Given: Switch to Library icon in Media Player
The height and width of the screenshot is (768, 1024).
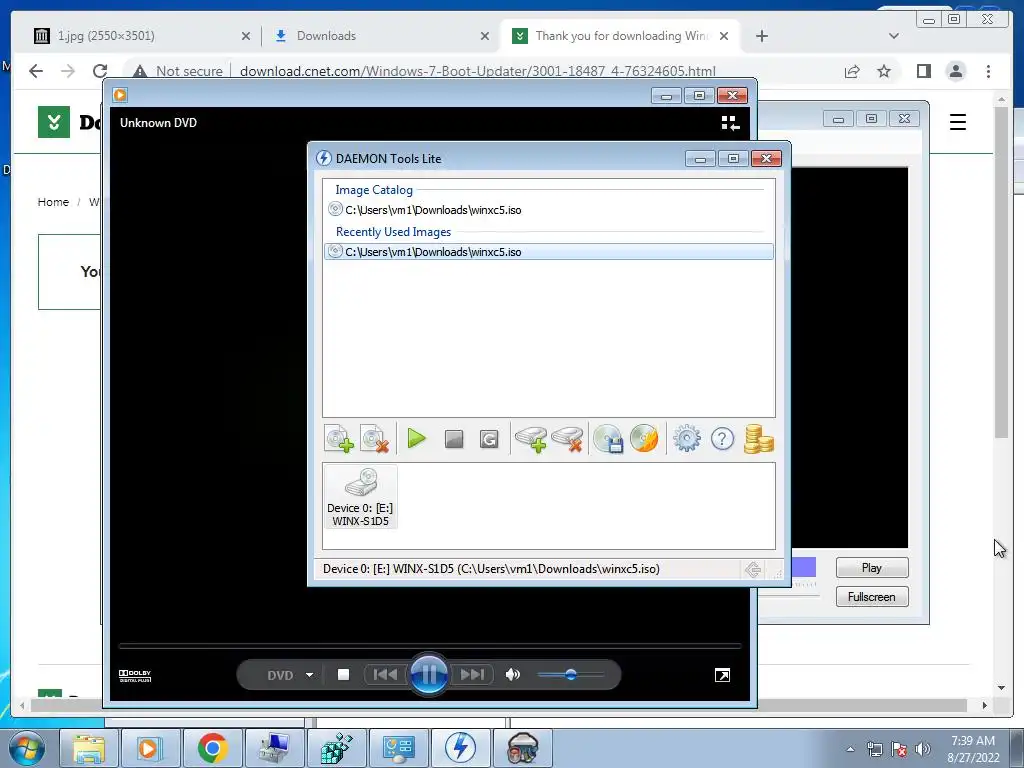Looking at the screenshot, I should pyautogui.click(x=730, y=123).
